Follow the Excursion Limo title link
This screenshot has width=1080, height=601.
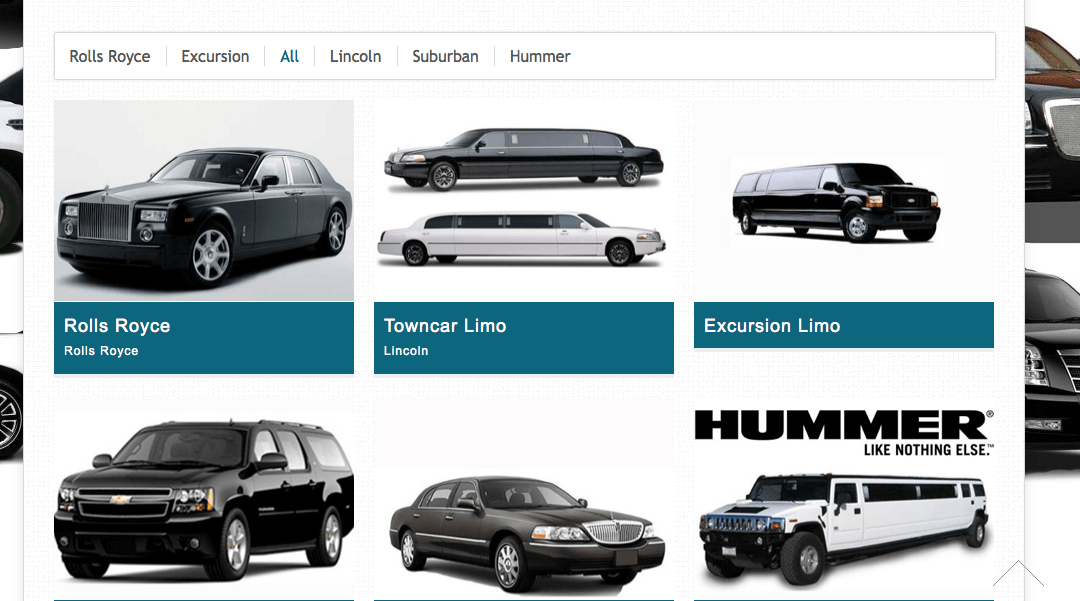(772, 326)
